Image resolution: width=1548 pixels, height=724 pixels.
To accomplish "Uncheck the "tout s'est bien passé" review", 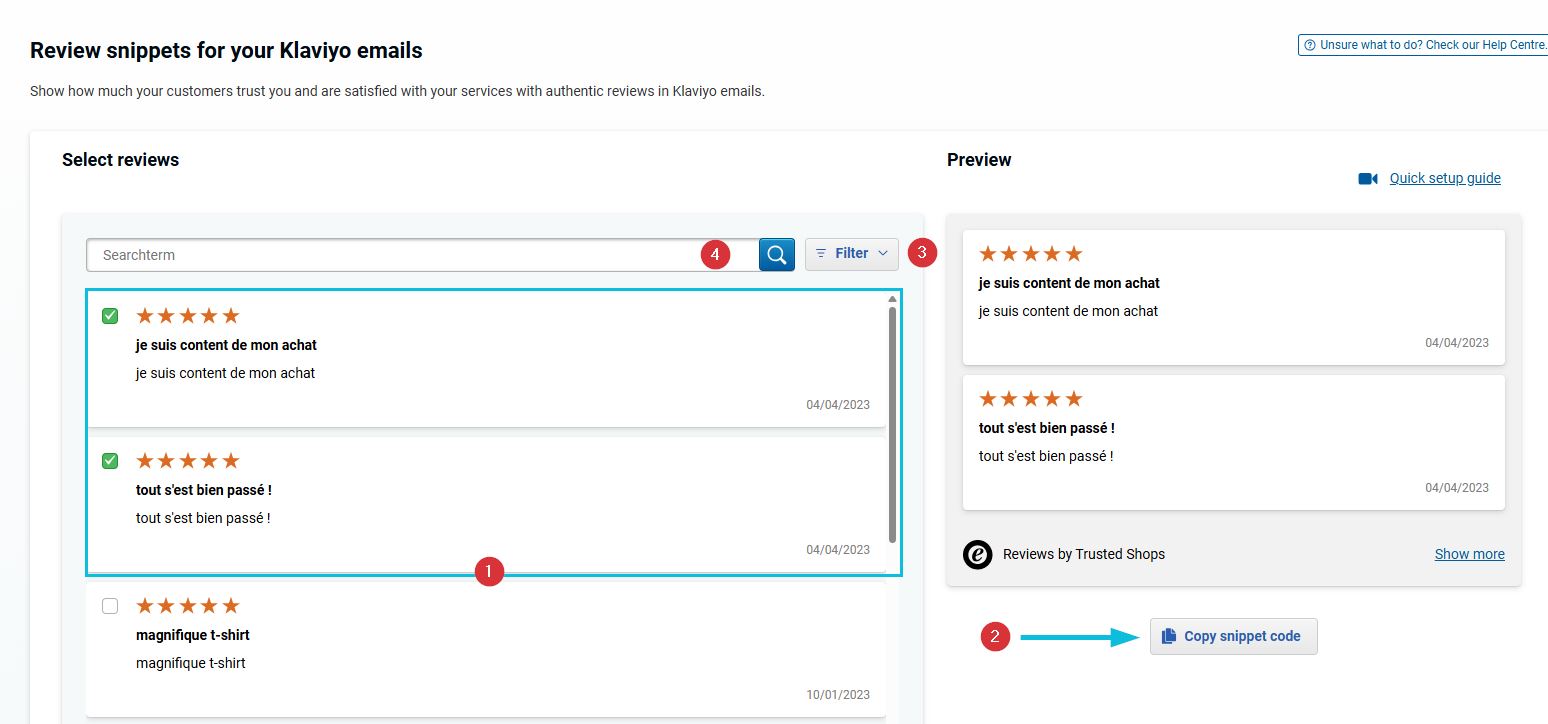I will coord(110,461).
